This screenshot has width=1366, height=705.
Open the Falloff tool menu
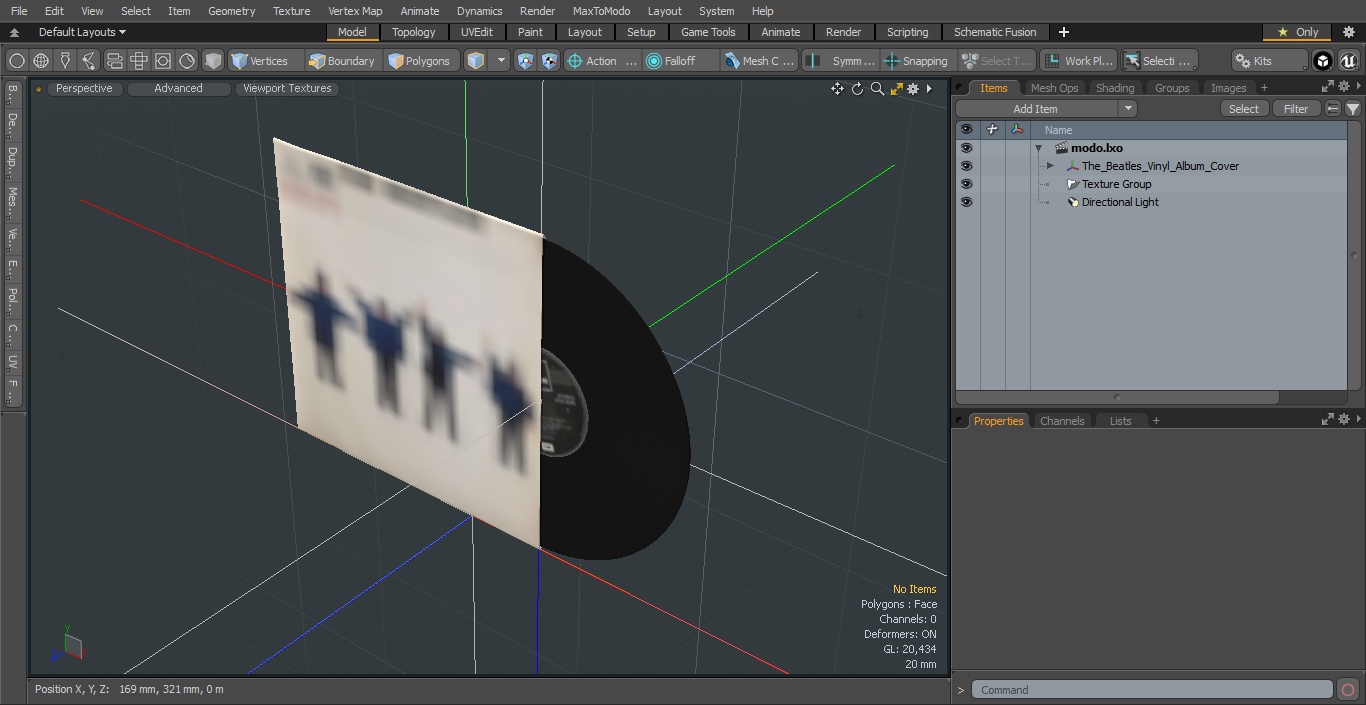(680, 61)
